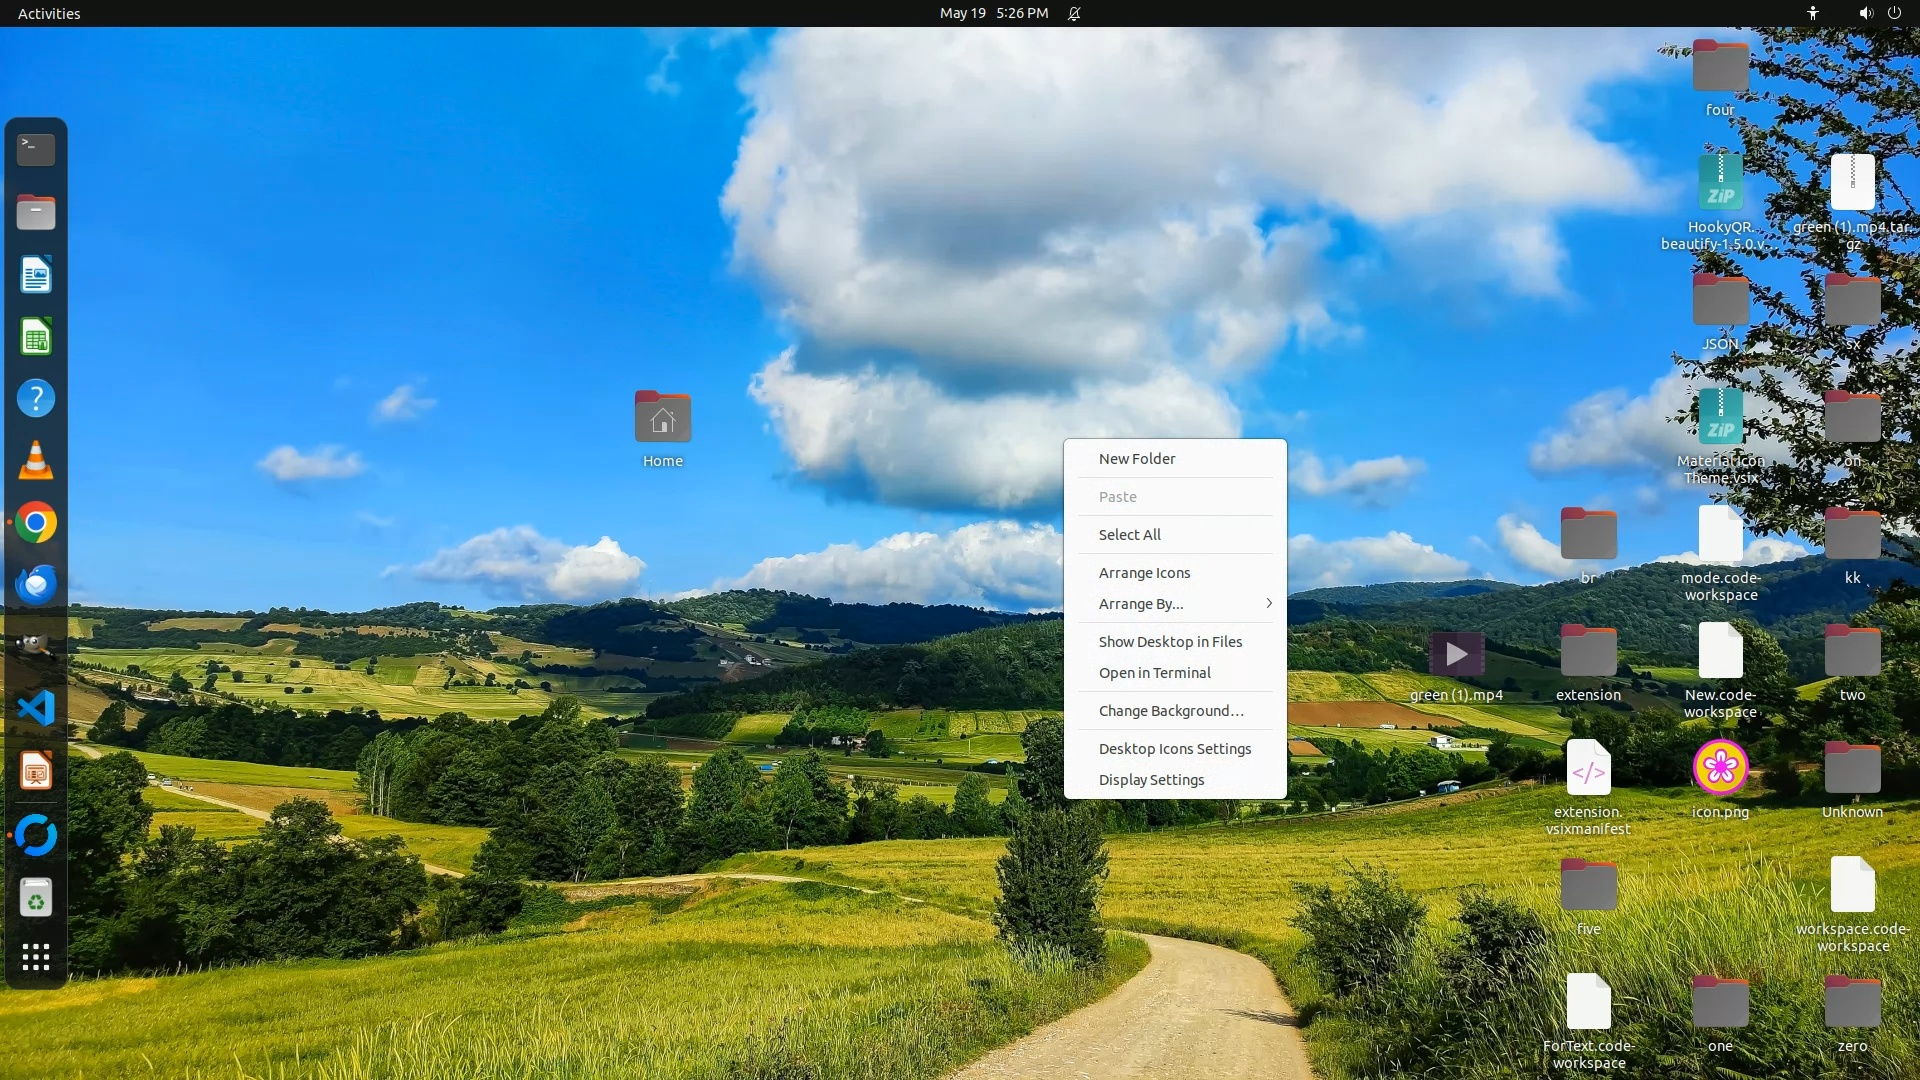Show Applications grid button
Image resolution: width=1920 pixels, height=1080 pixels.
[36, 958]
